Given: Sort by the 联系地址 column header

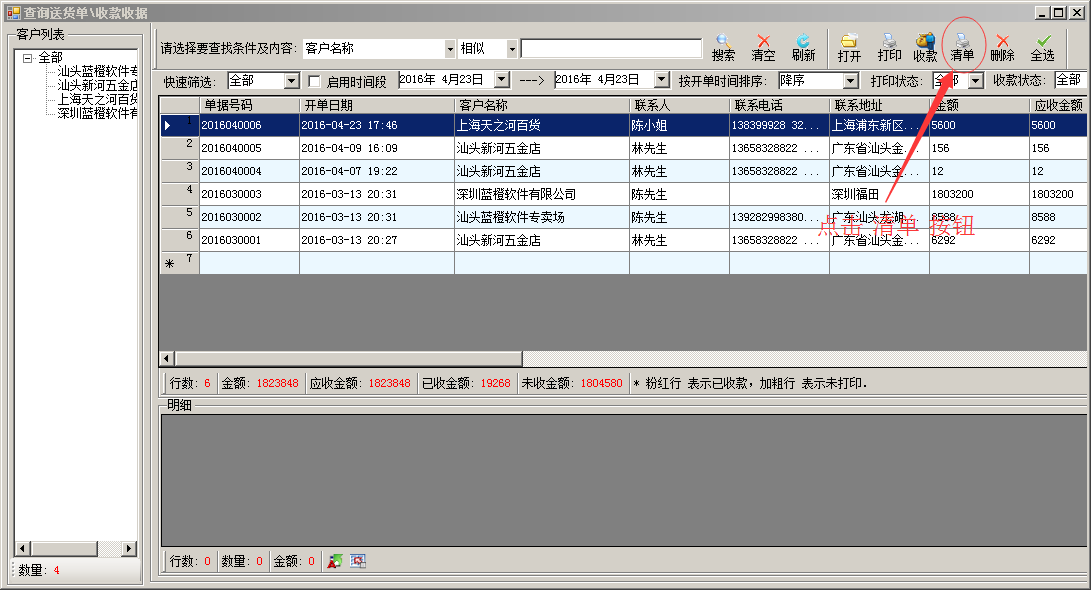Looking at the screenshot, I should (879, 105).
